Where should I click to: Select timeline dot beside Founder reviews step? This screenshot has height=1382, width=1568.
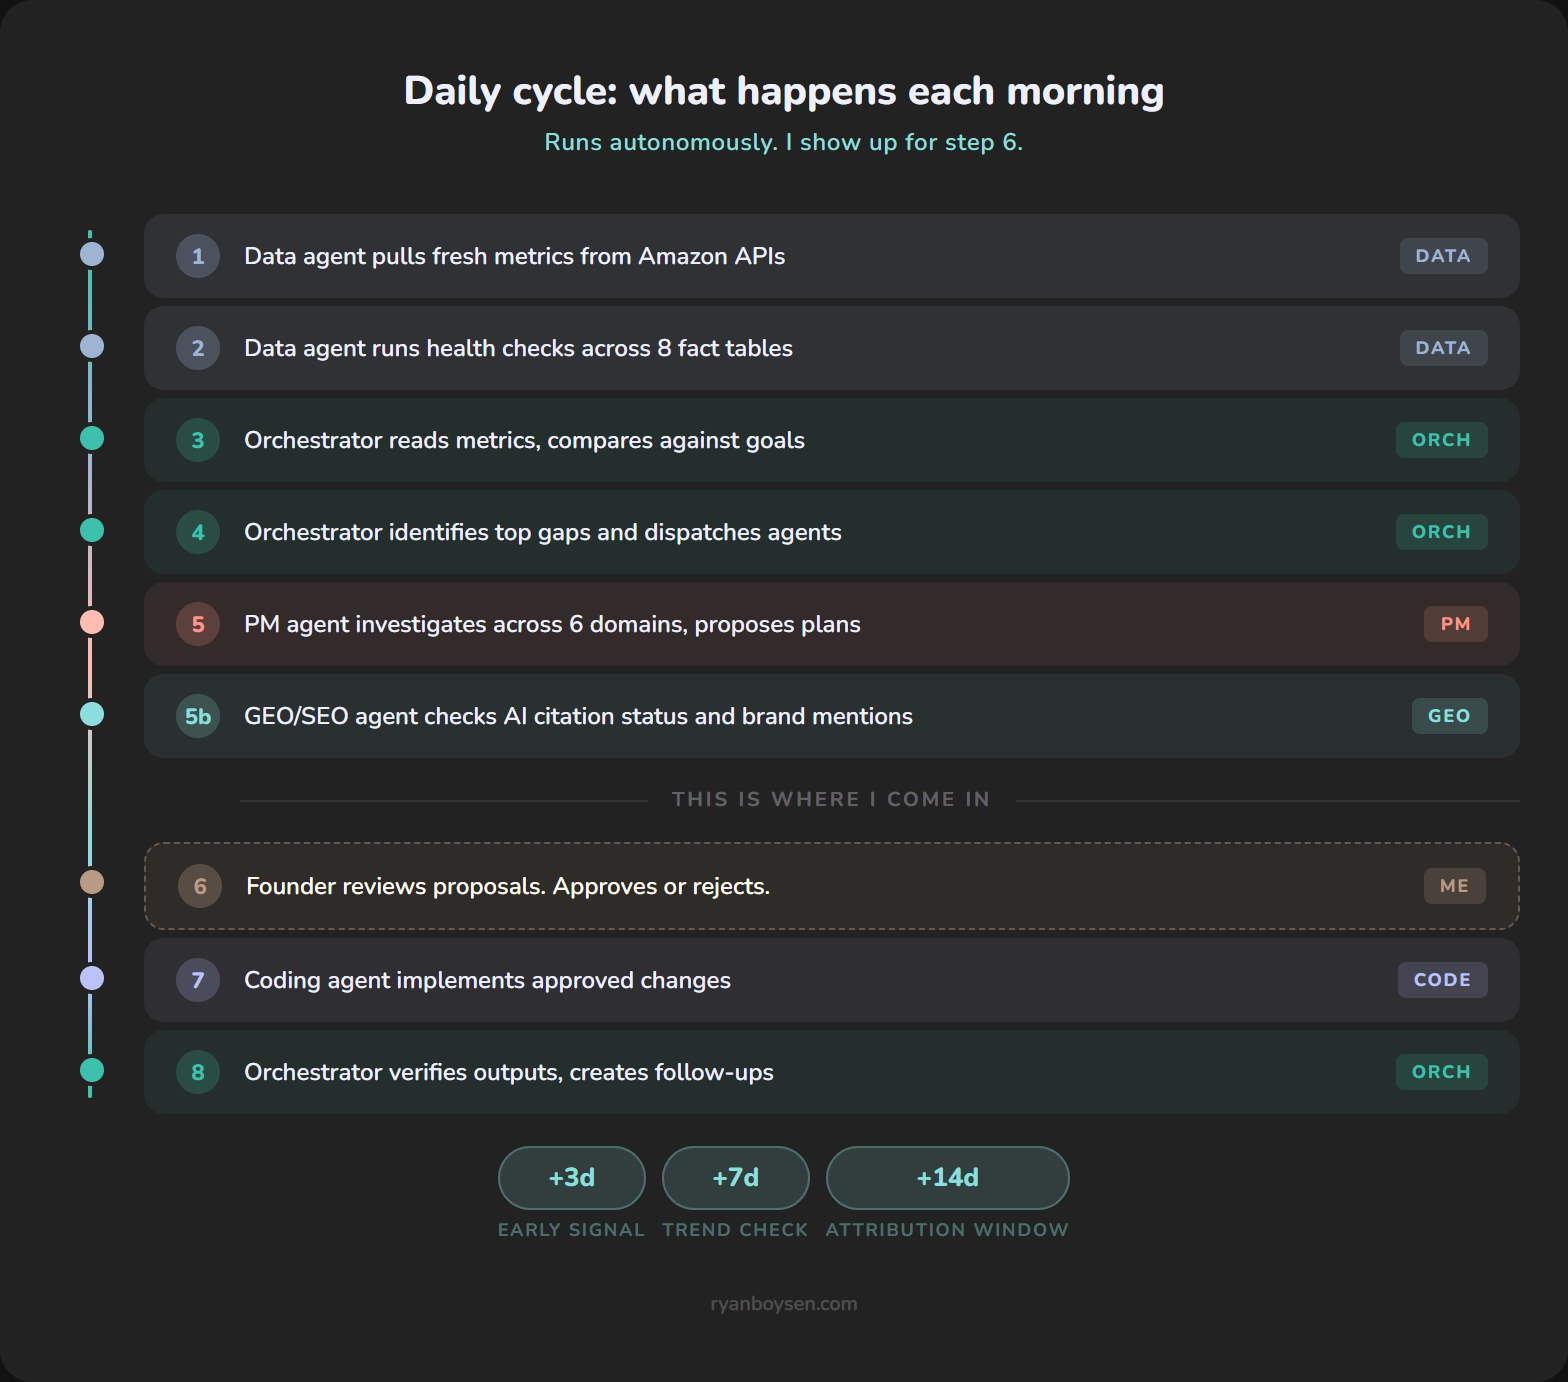[x=92, y=882]
